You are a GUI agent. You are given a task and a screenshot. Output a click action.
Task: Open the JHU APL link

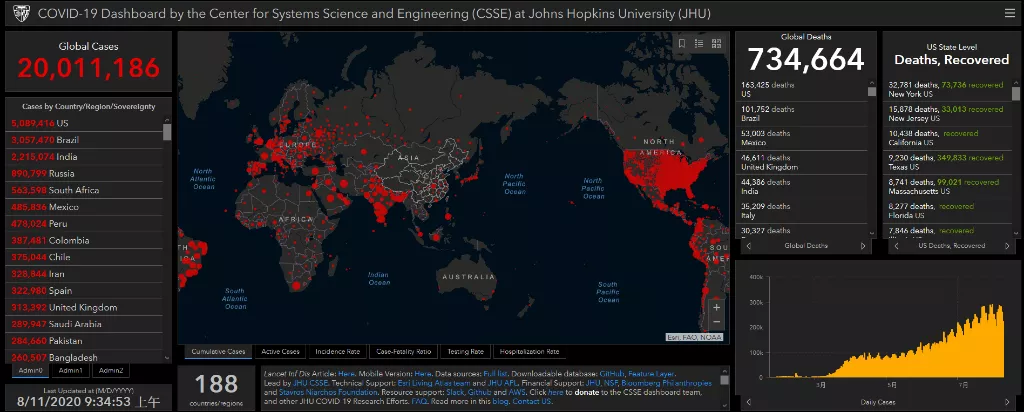tap(502, 383)
